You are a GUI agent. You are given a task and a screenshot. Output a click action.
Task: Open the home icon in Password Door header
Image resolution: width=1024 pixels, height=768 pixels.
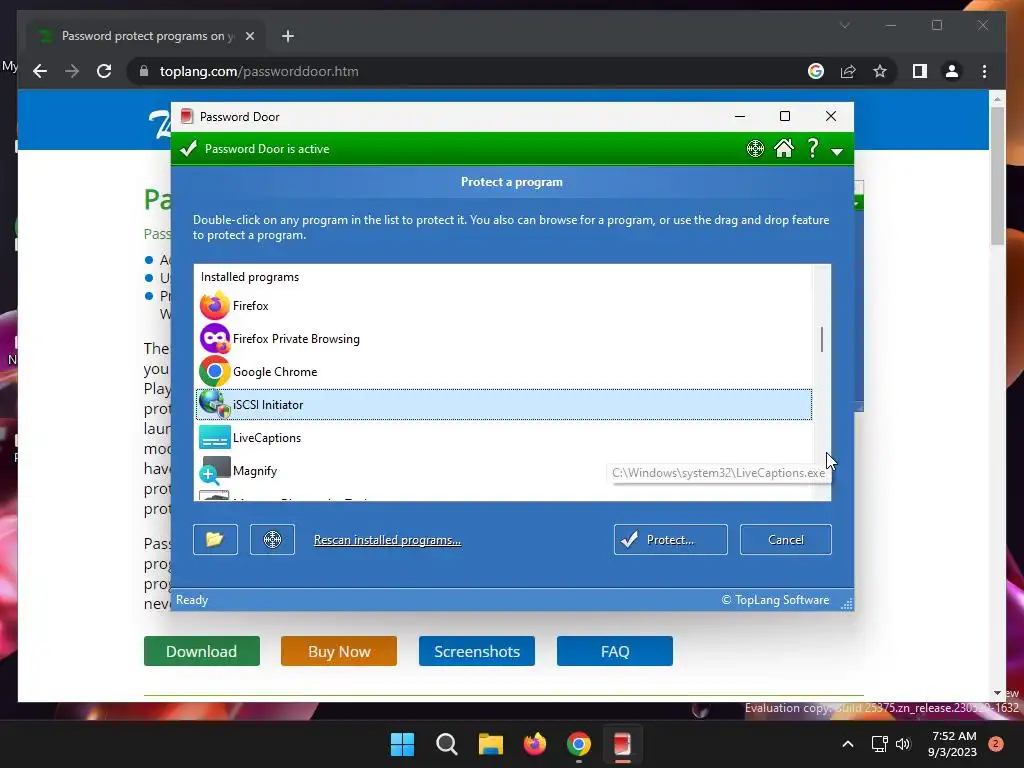[x=784, y=148]
